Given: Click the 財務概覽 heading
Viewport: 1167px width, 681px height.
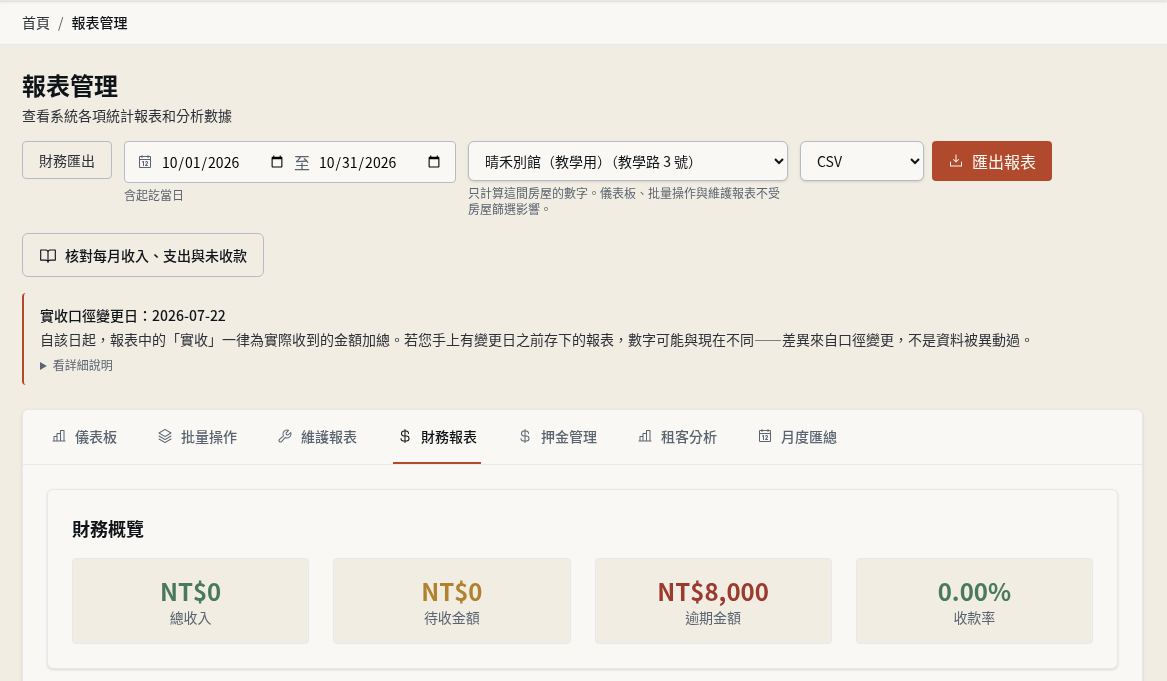Looking at the screenshot, I should [108, 529].
